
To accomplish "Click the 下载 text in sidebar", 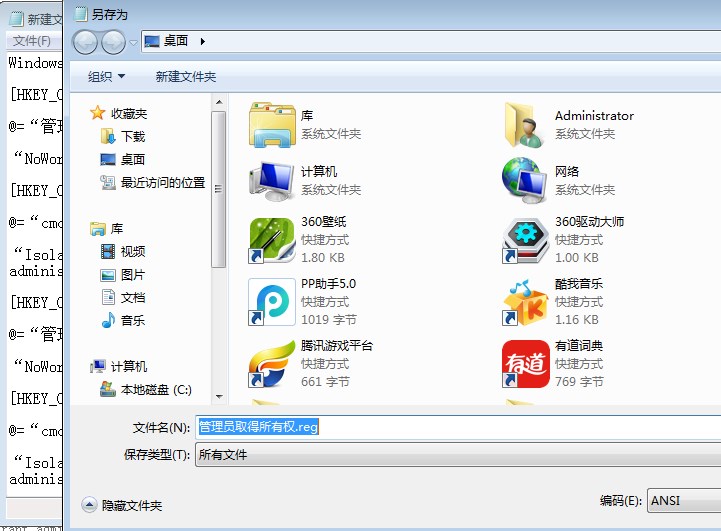I will coord(133,137).
